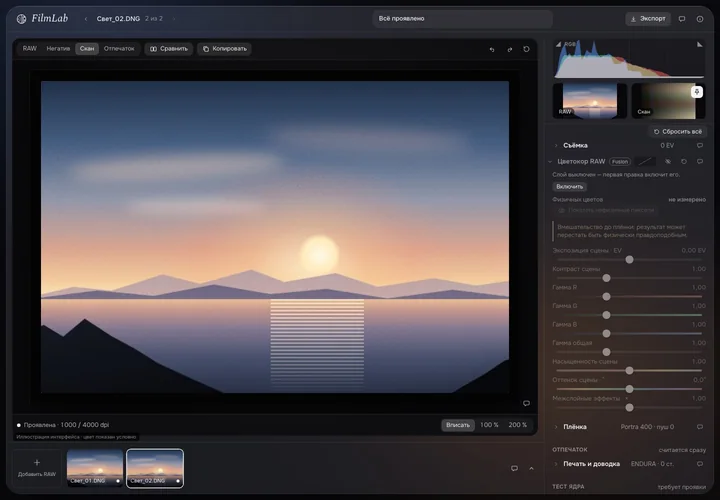Screen dimensions: 720x500
Task: Open comment icon on Цветокор RAW row
Action: (x=700, y=162)
